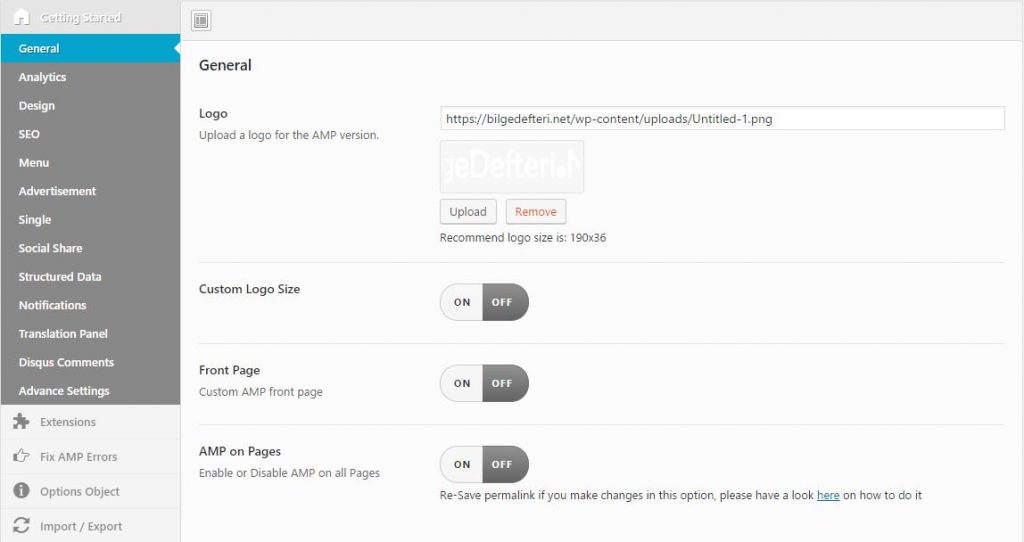Click the expand-all sections icon above General
Image resolution: width=1024 pixels, height=542 pixels.
click(201, 20)
